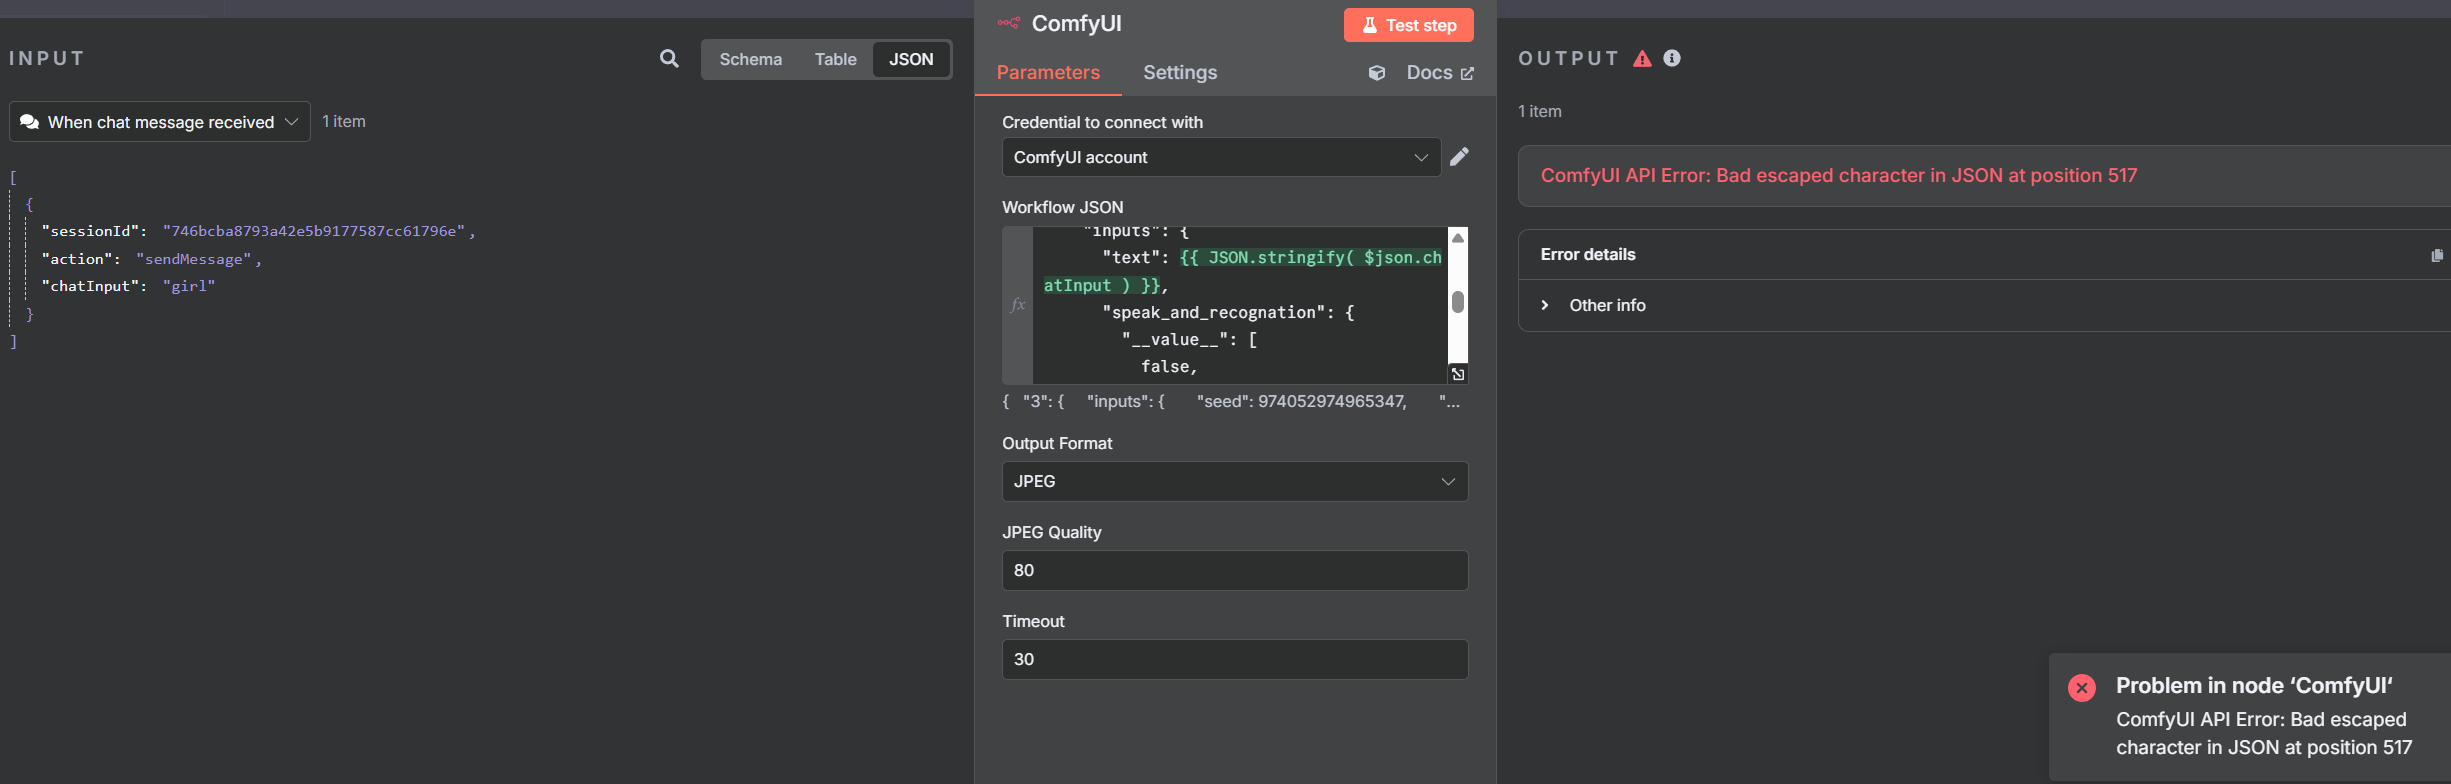Click the Docs cube icon
The width and height of the screenshot is (2451, 784).
(1377, 73)
